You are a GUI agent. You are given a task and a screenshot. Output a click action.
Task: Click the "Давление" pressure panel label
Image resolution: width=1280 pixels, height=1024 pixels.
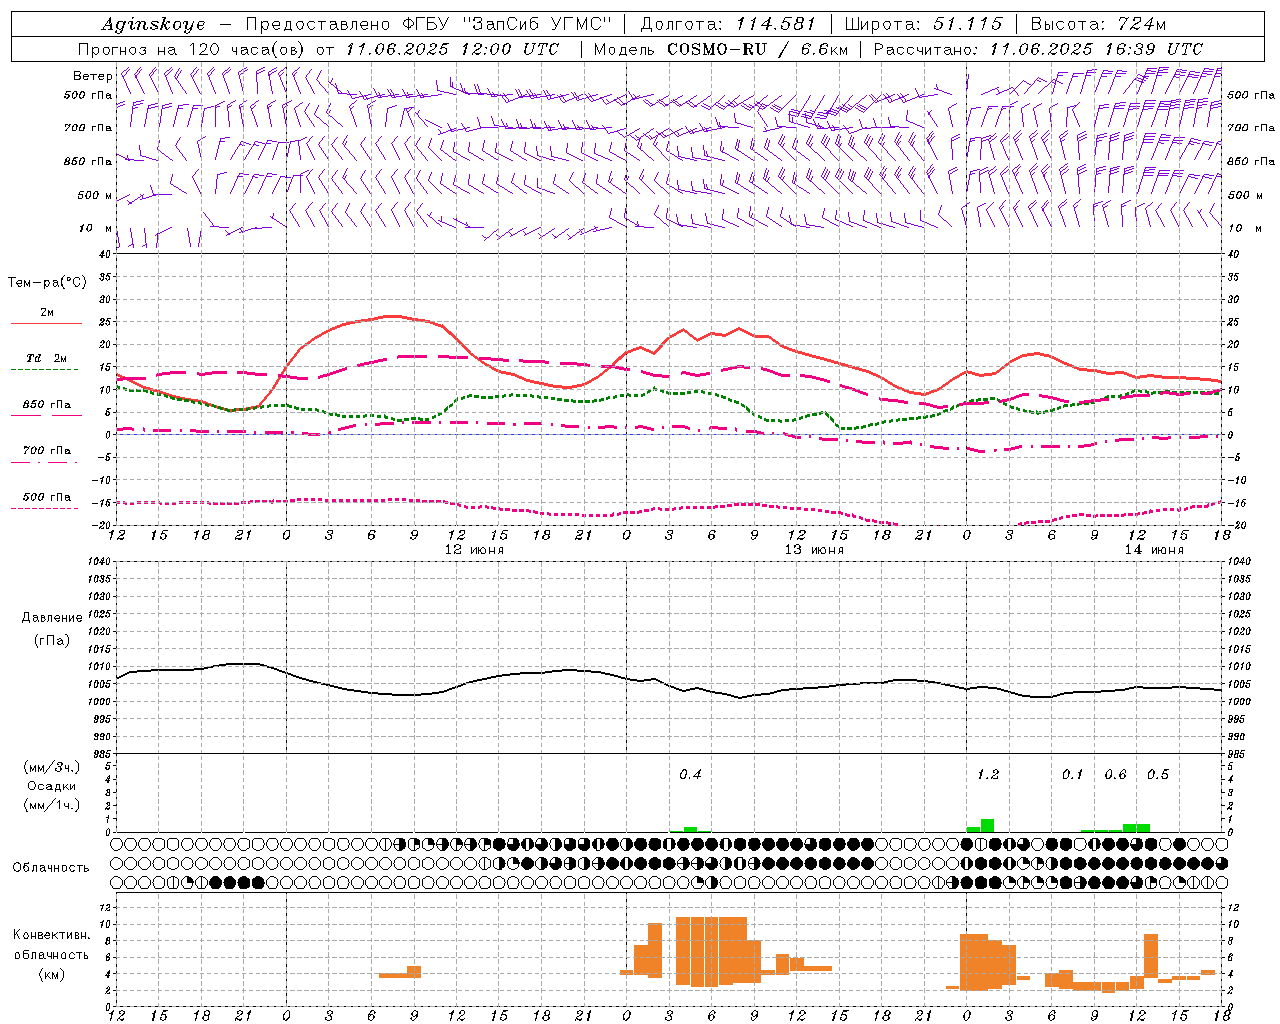52,618
